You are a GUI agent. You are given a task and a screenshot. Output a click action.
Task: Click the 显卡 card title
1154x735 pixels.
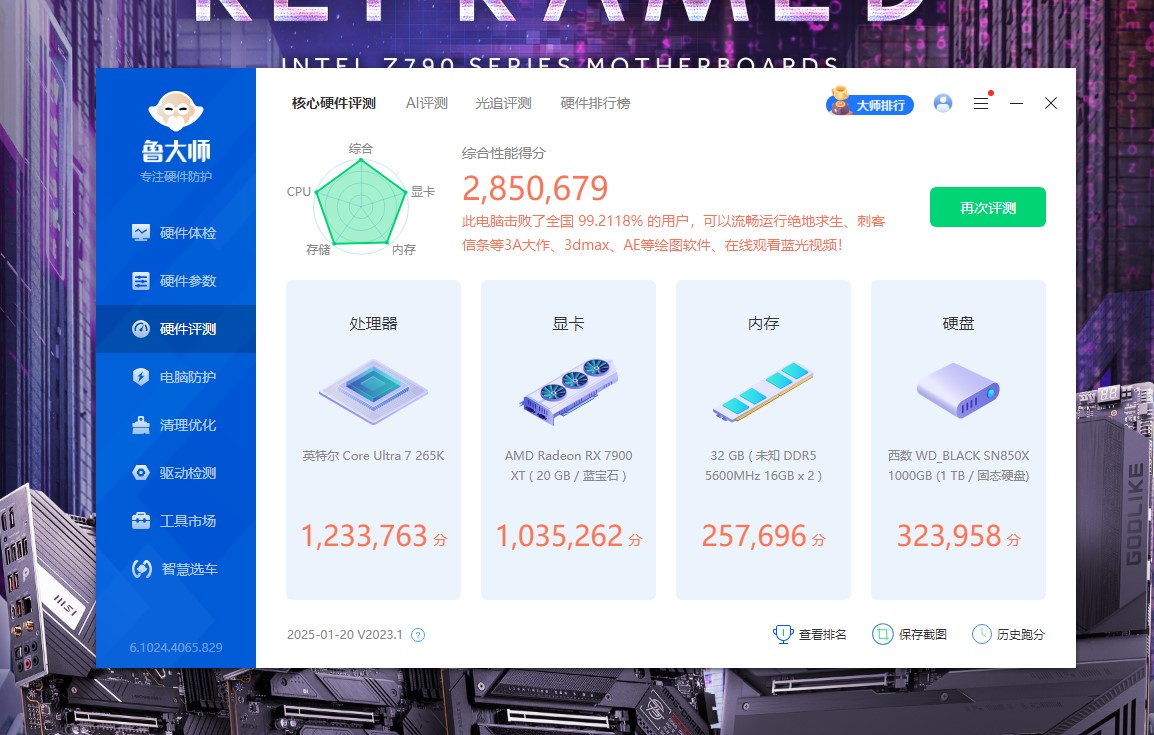pyautogui.click(x=568, y=324)
